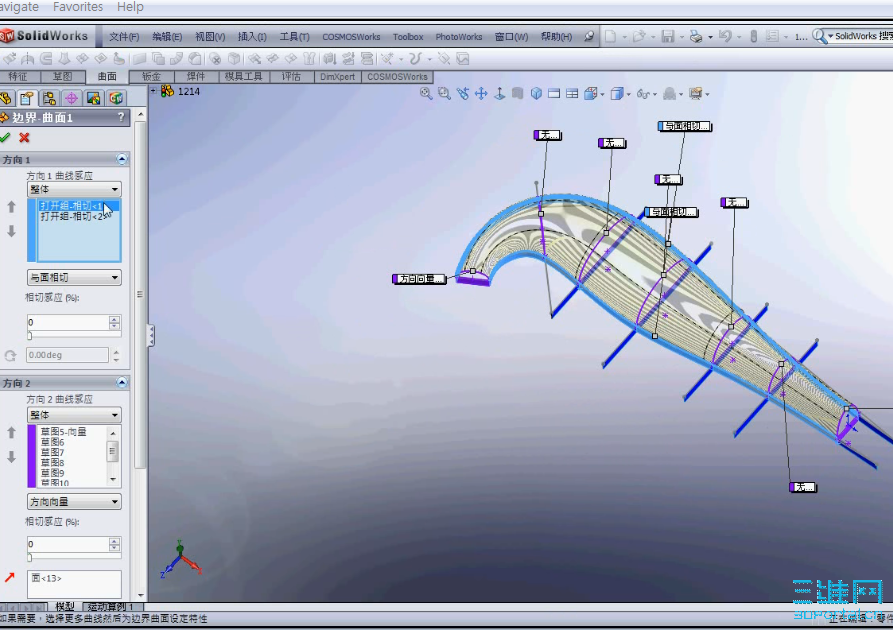Select the Pan view tool
This screenshot has height=630, width=893.
point(481,93)
